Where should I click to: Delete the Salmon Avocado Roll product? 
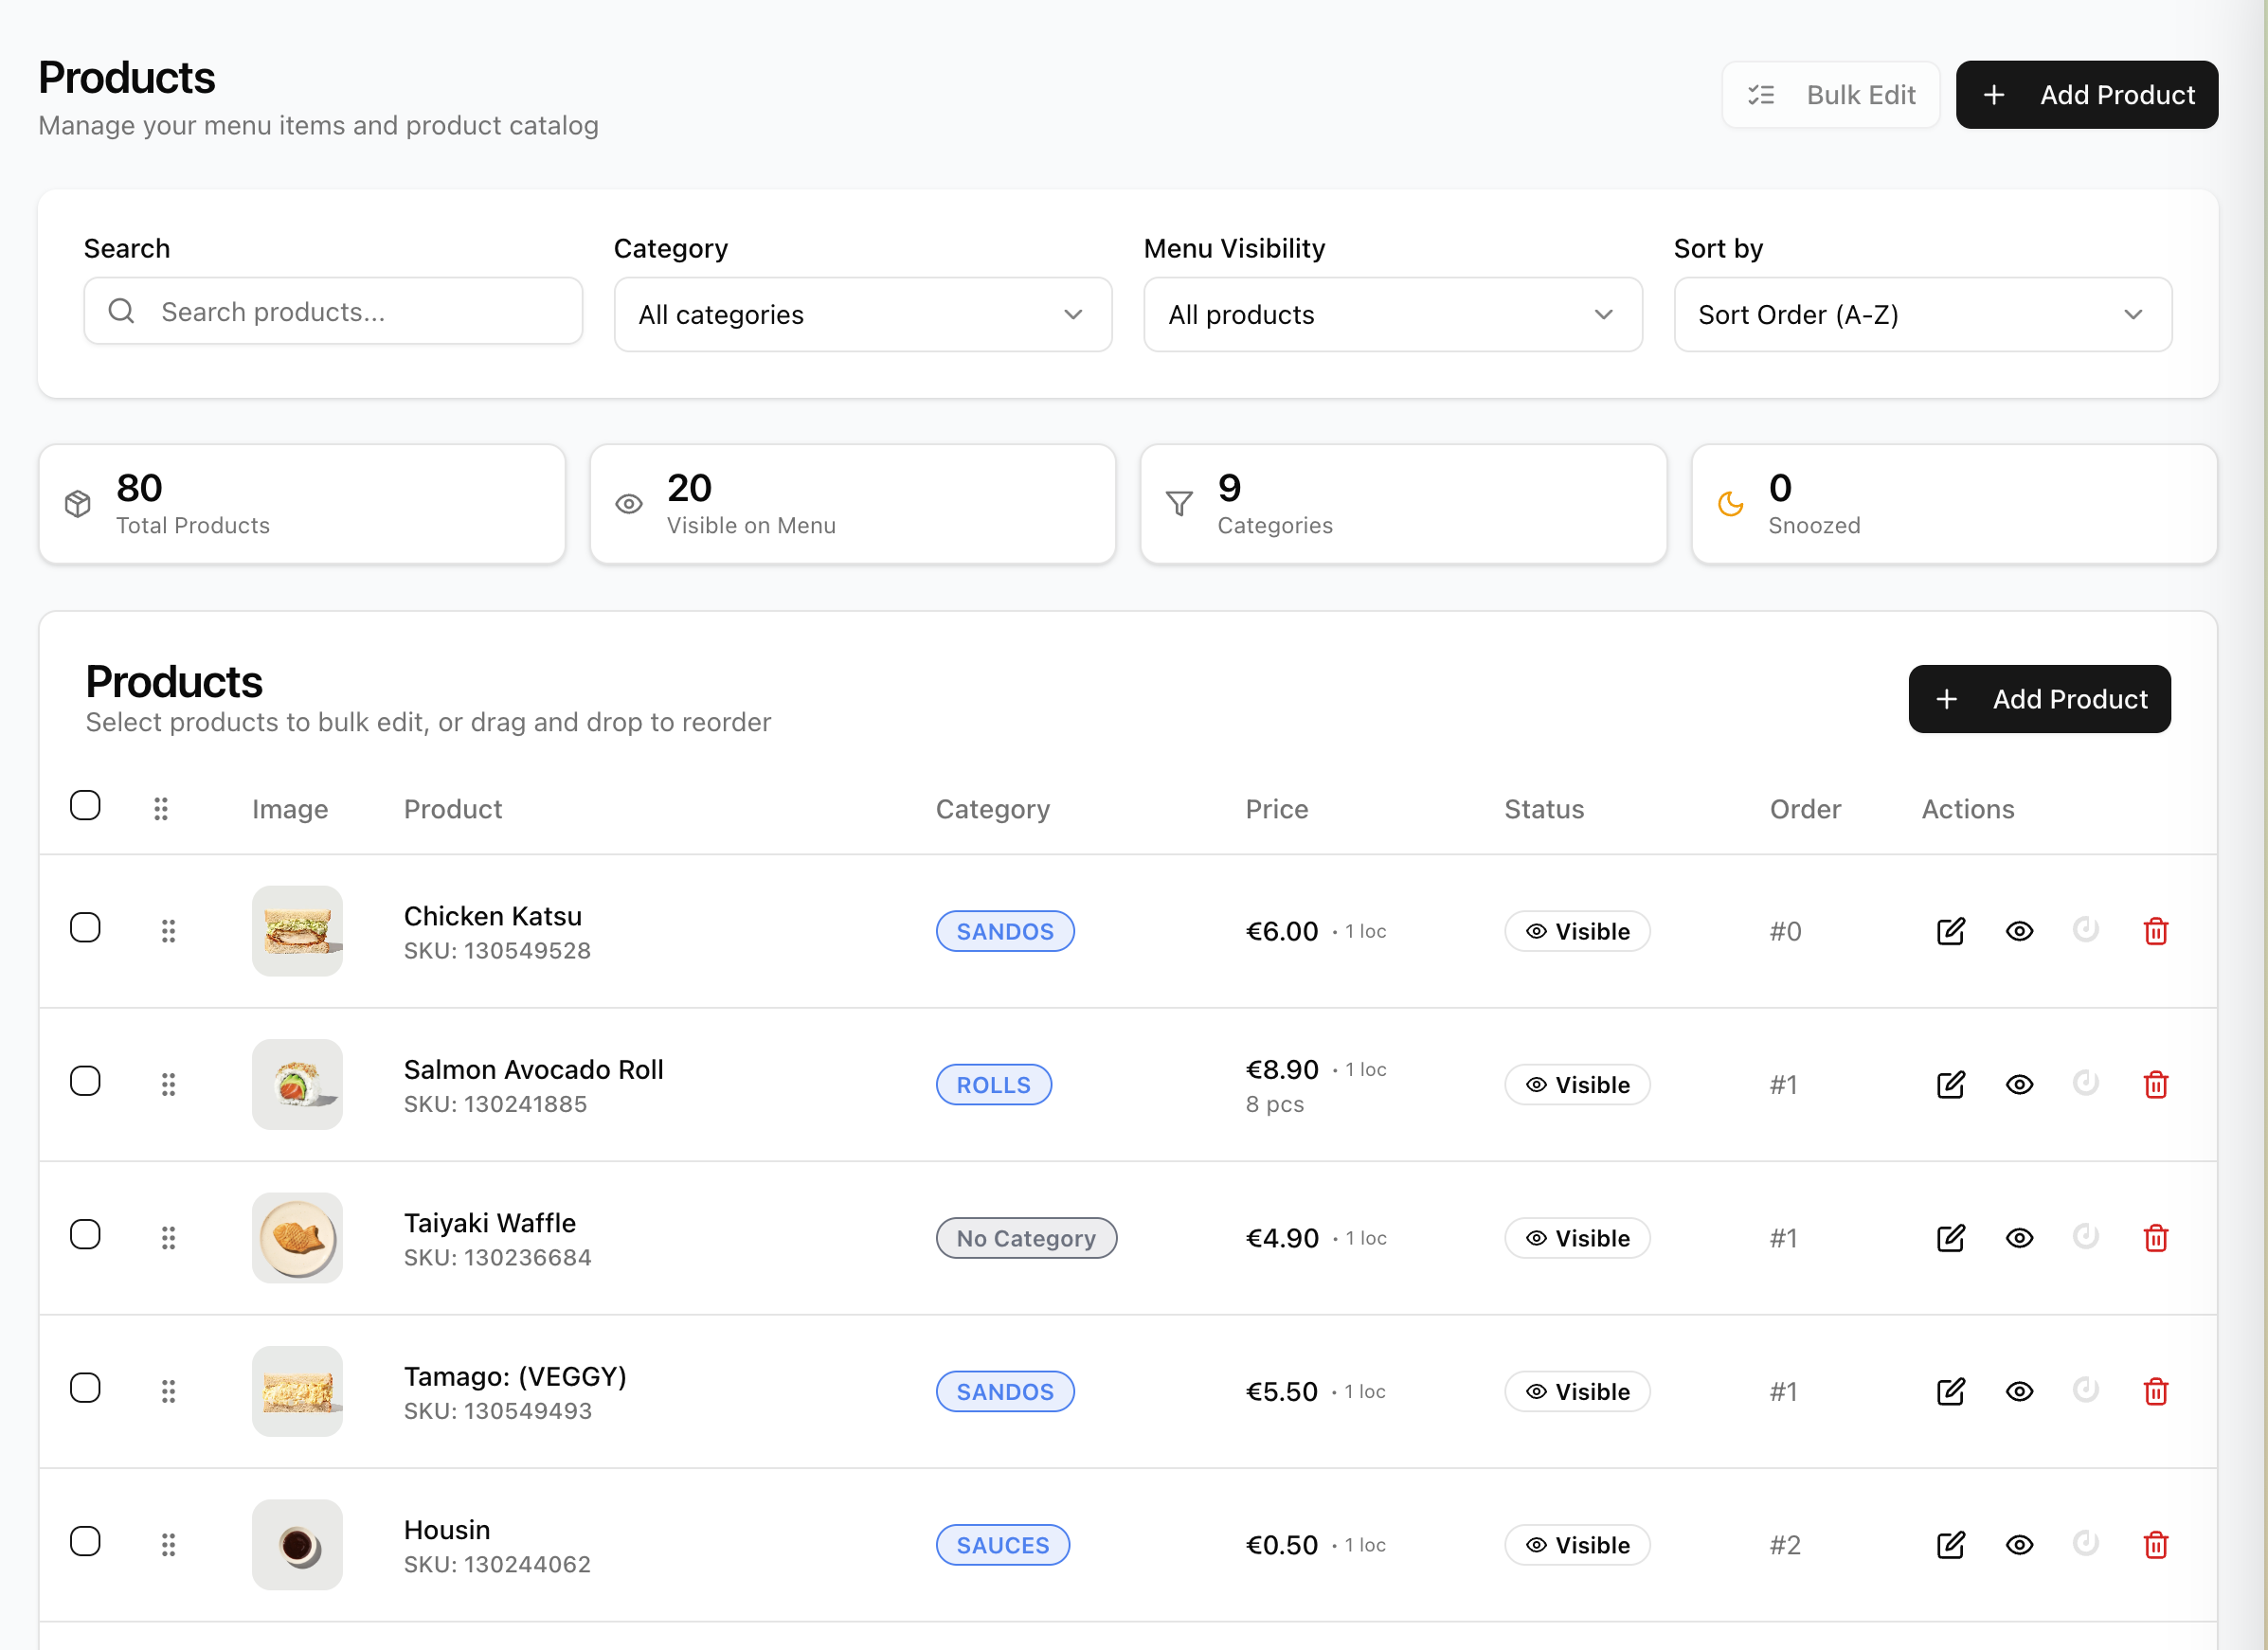coord(2155,1084)
